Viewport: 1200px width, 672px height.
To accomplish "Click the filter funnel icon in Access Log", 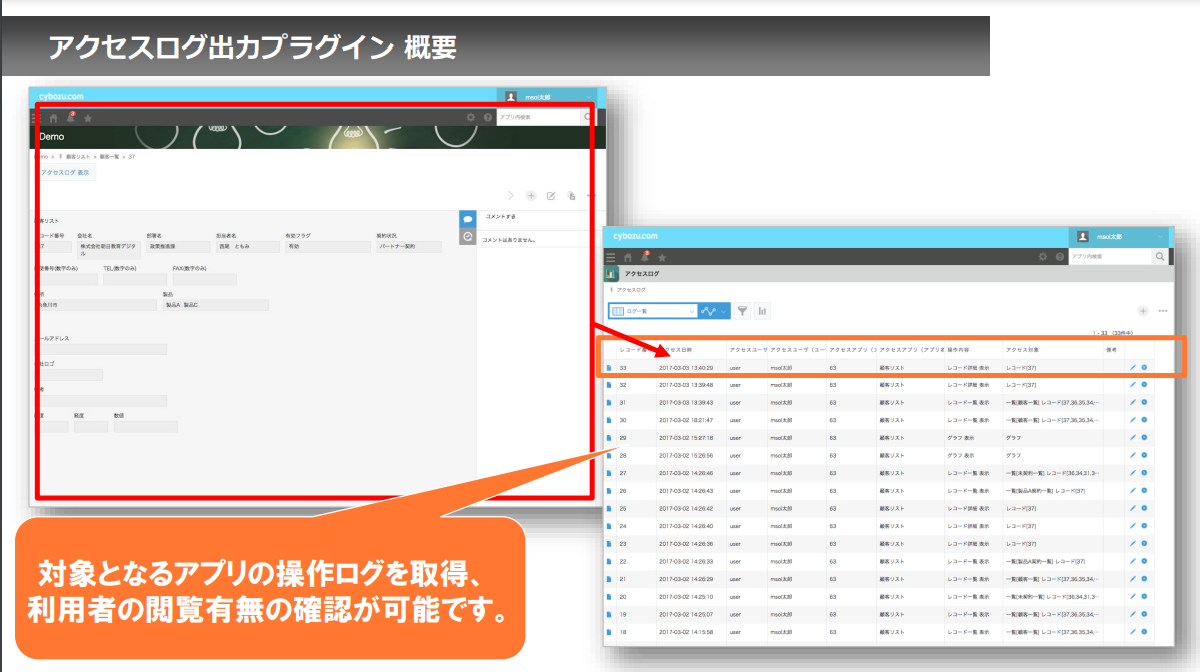I will tap(743, 311).
